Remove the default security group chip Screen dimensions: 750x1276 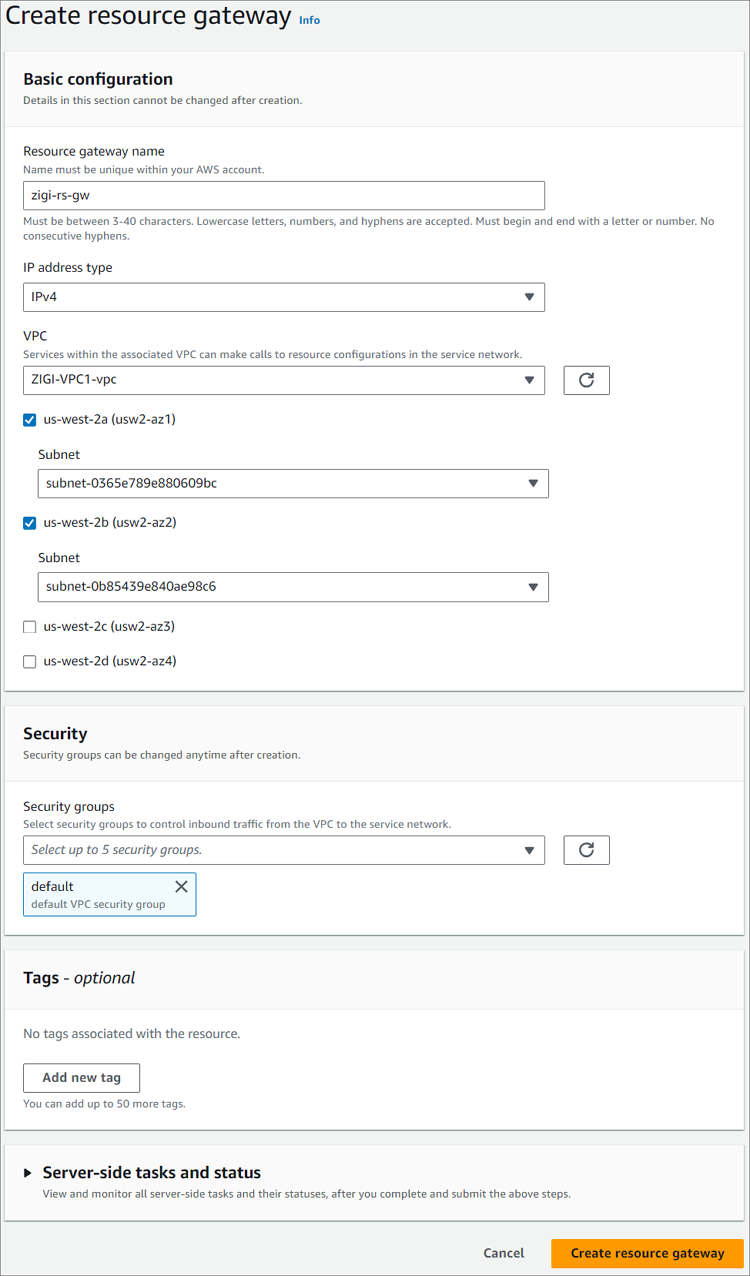click(x=181, y=887)
